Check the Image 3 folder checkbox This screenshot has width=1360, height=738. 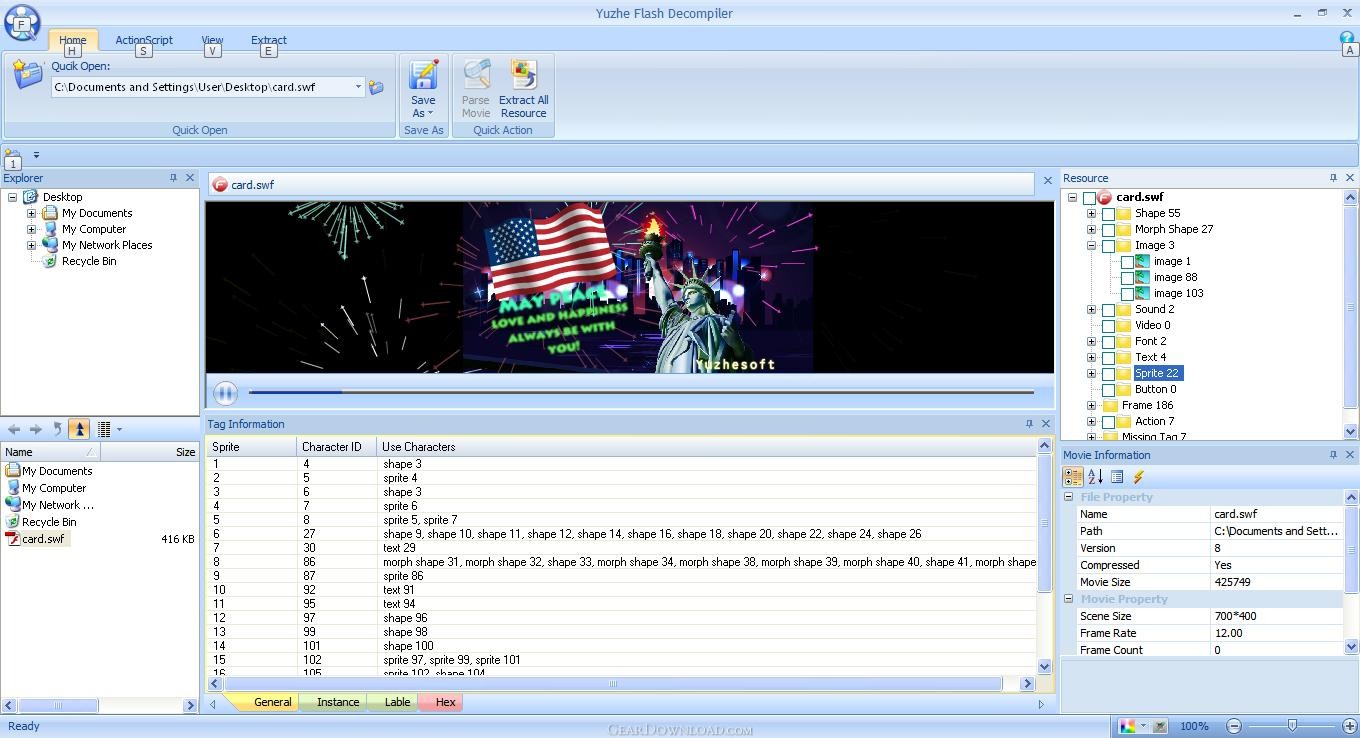tap(1108, 246)
